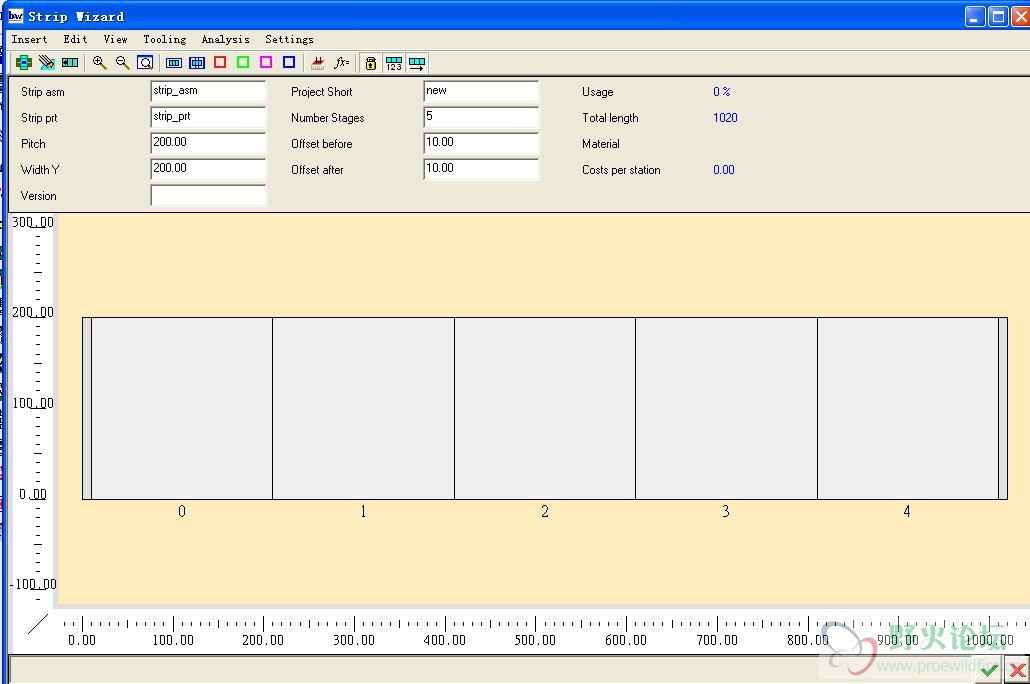Click the strip direction arrow icon
The image size is (1030, 684).
point(417,63)
